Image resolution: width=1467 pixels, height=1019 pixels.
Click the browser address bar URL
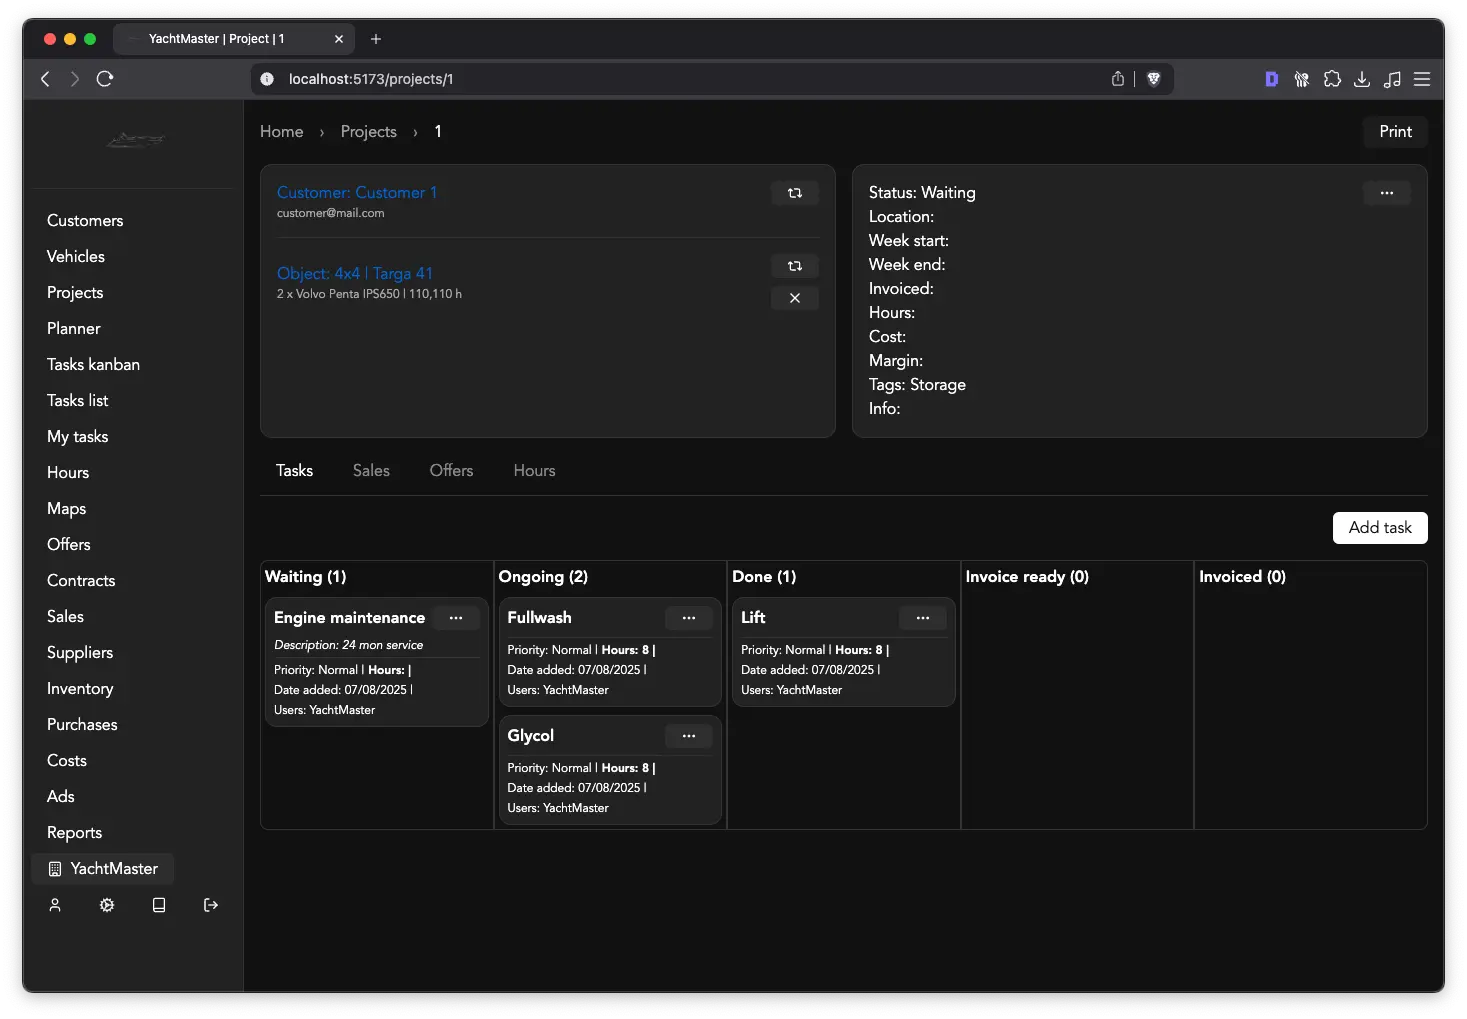(371, 79)
